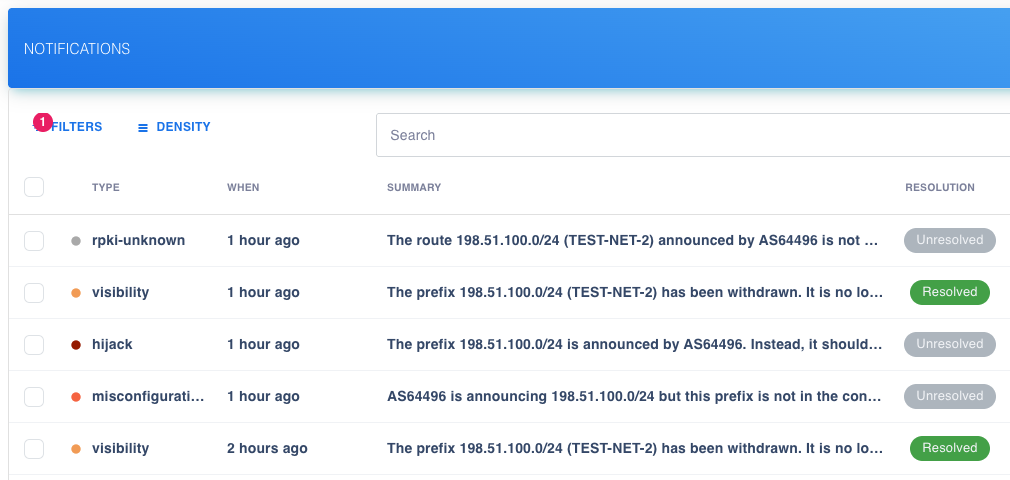
Task: Sort by the Resolution column header
Action: [x=939, y=188]
